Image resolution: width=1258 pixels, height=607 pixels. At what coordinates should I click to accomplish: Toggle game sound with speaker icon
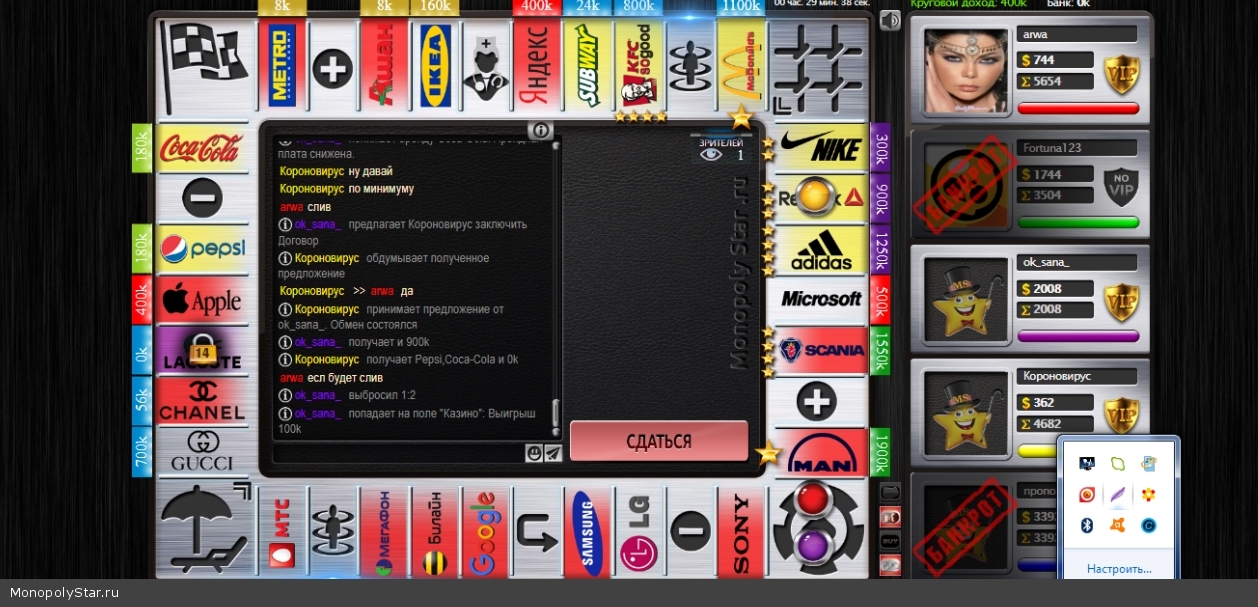point(889,20)
